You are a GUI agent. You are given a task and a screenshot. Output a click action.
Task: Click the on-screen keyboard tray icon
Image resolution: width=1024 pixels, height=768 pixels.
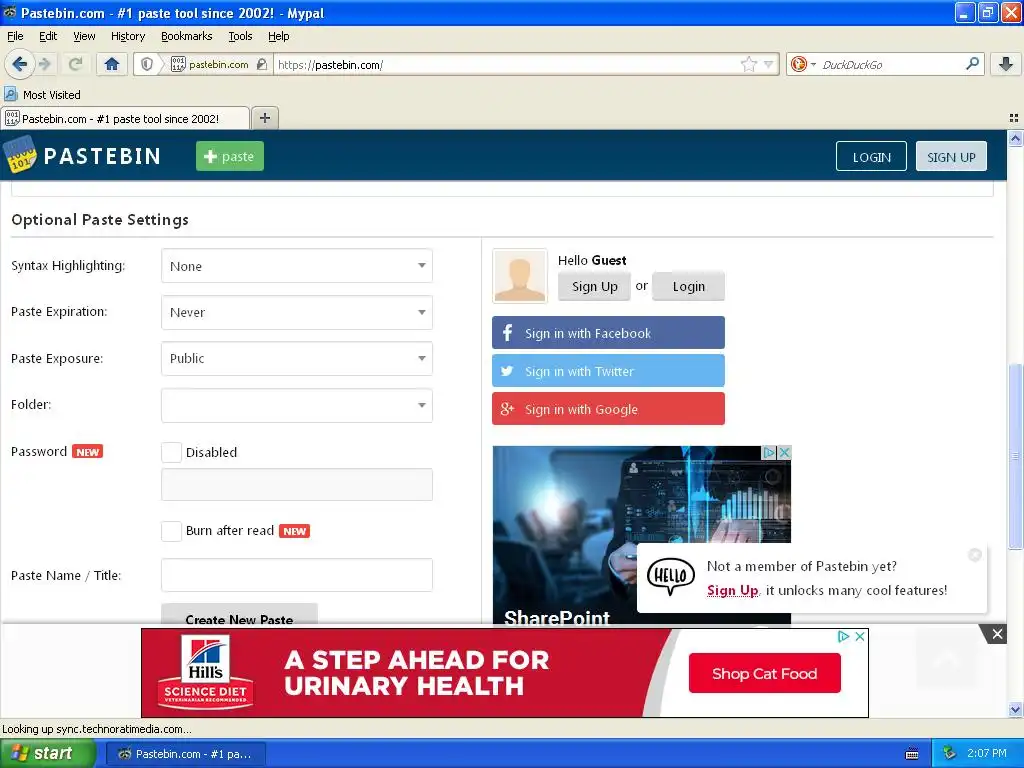coord(912,754)
